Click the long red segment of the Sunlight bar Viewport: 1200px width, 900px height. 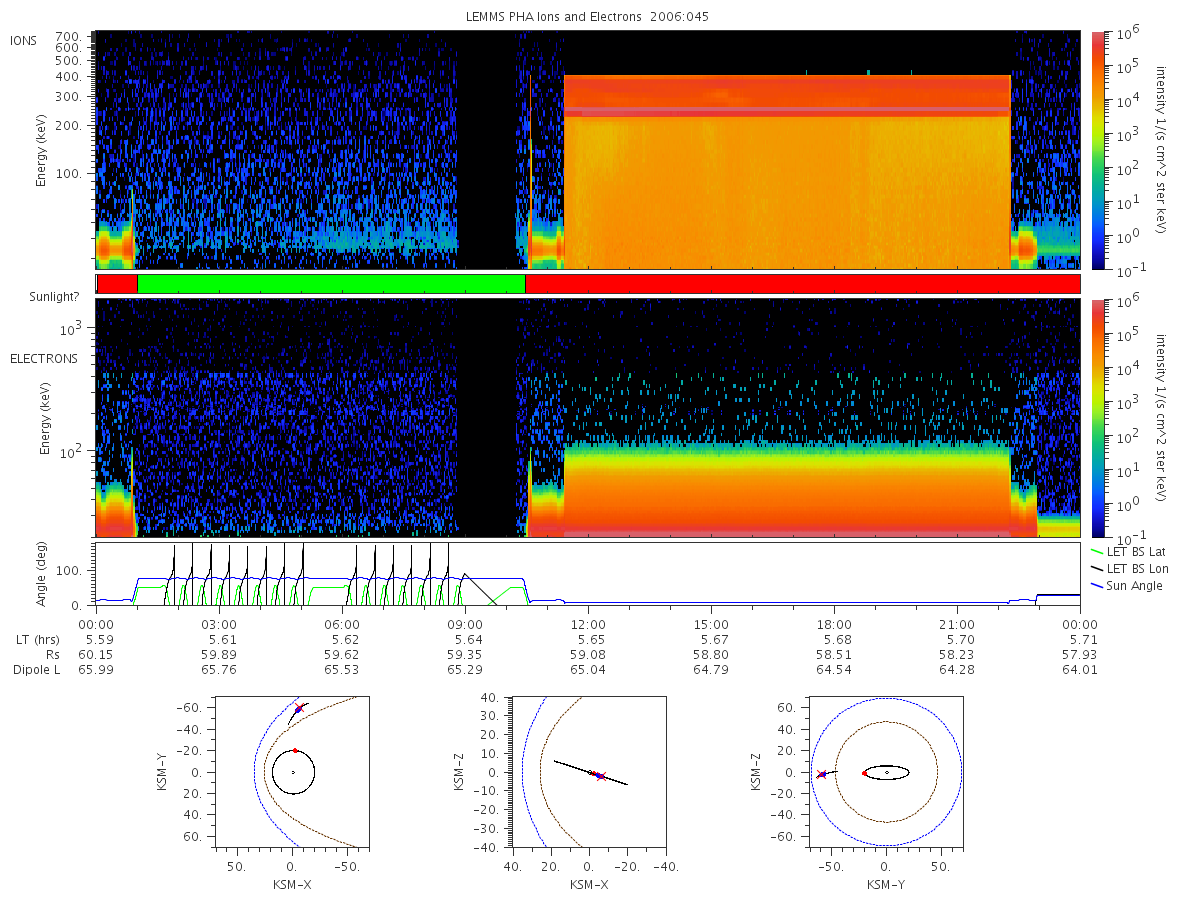tap(802, 284)
